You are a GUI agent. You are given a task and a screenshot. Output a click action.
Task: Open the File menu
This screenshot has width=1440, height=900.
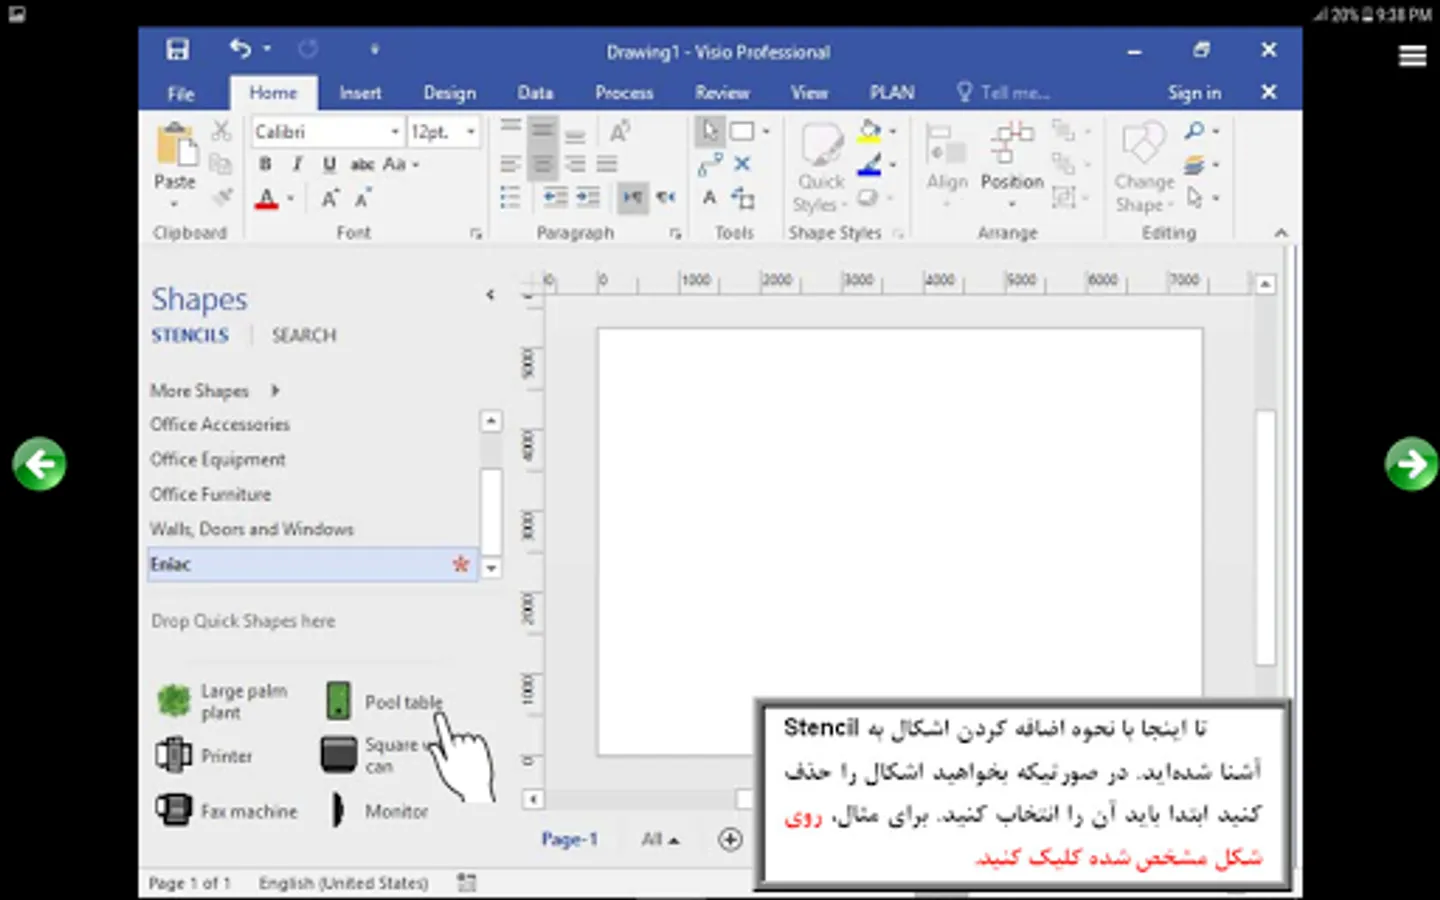(181, 94)
